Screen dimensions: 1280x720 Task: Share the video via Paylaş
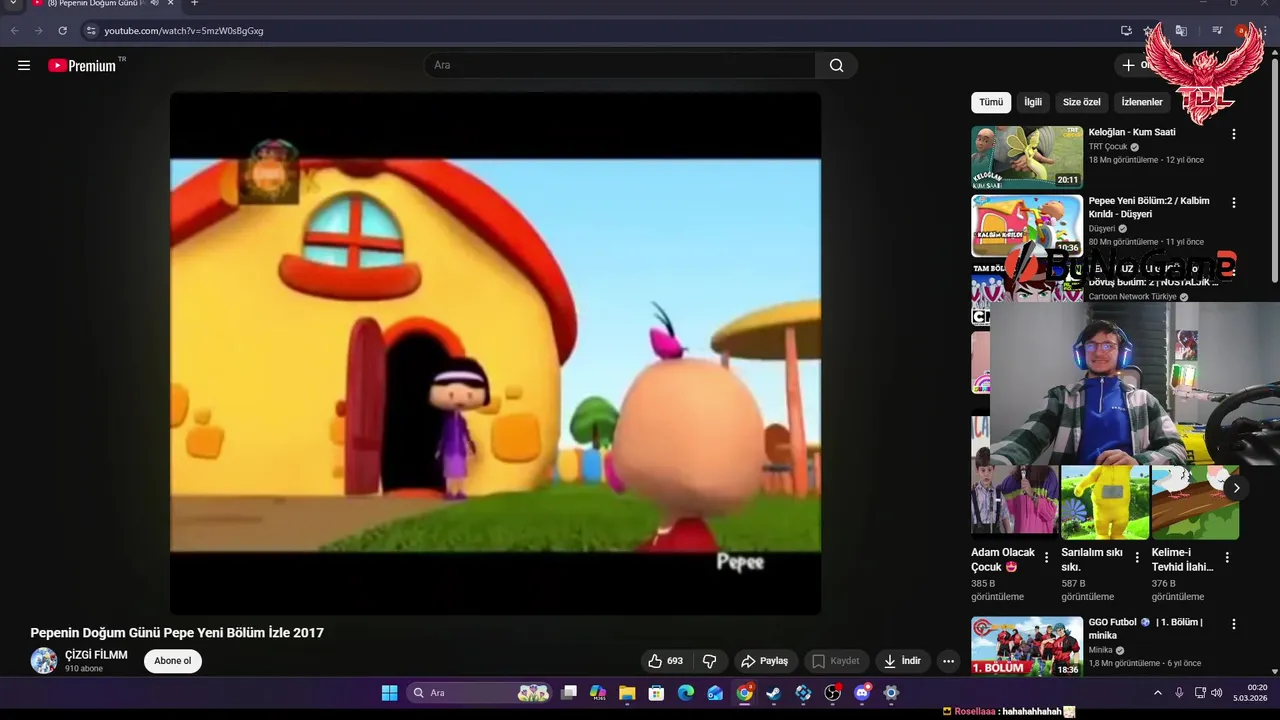(764, 661)
